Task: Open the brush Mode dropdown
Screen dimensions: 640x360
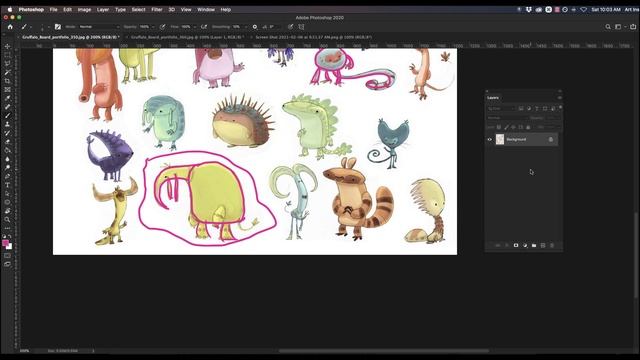Action: click(99, 27)
